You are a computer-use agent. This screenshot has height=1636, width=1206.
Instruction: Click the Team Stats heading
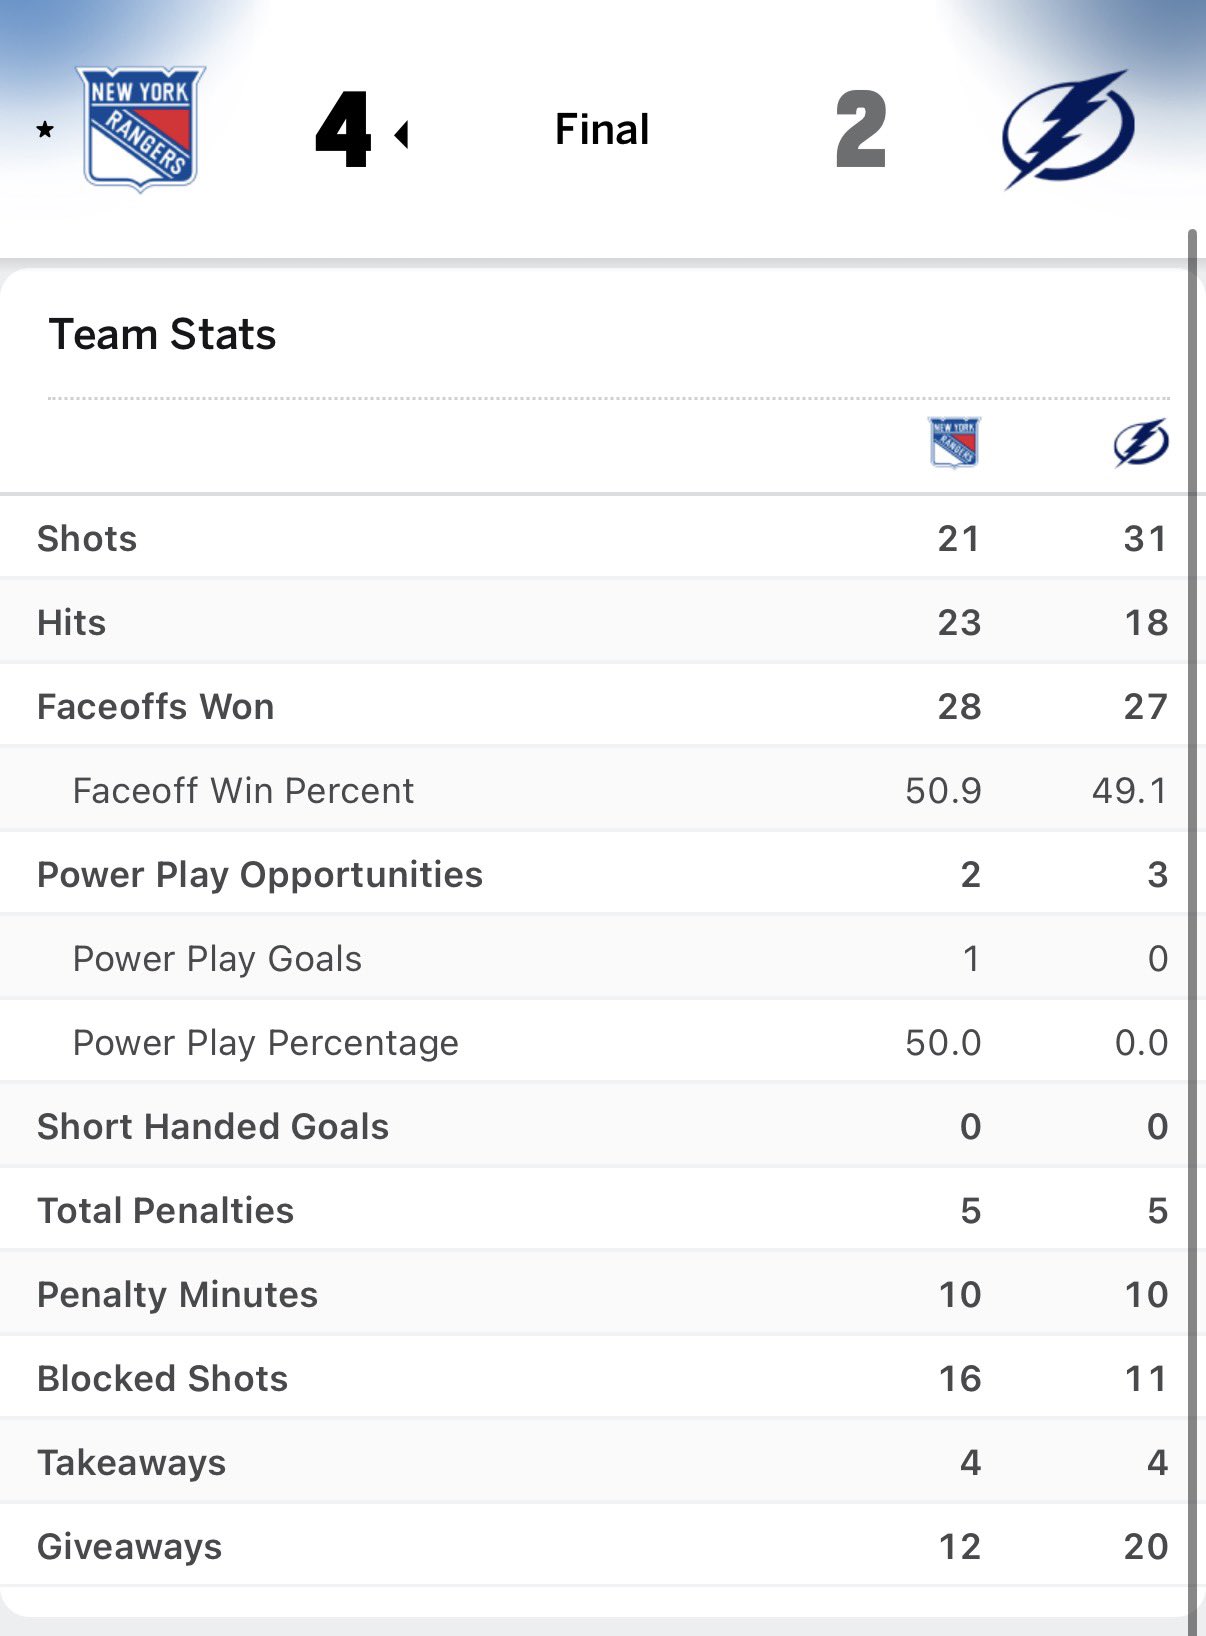coord(162,334)
